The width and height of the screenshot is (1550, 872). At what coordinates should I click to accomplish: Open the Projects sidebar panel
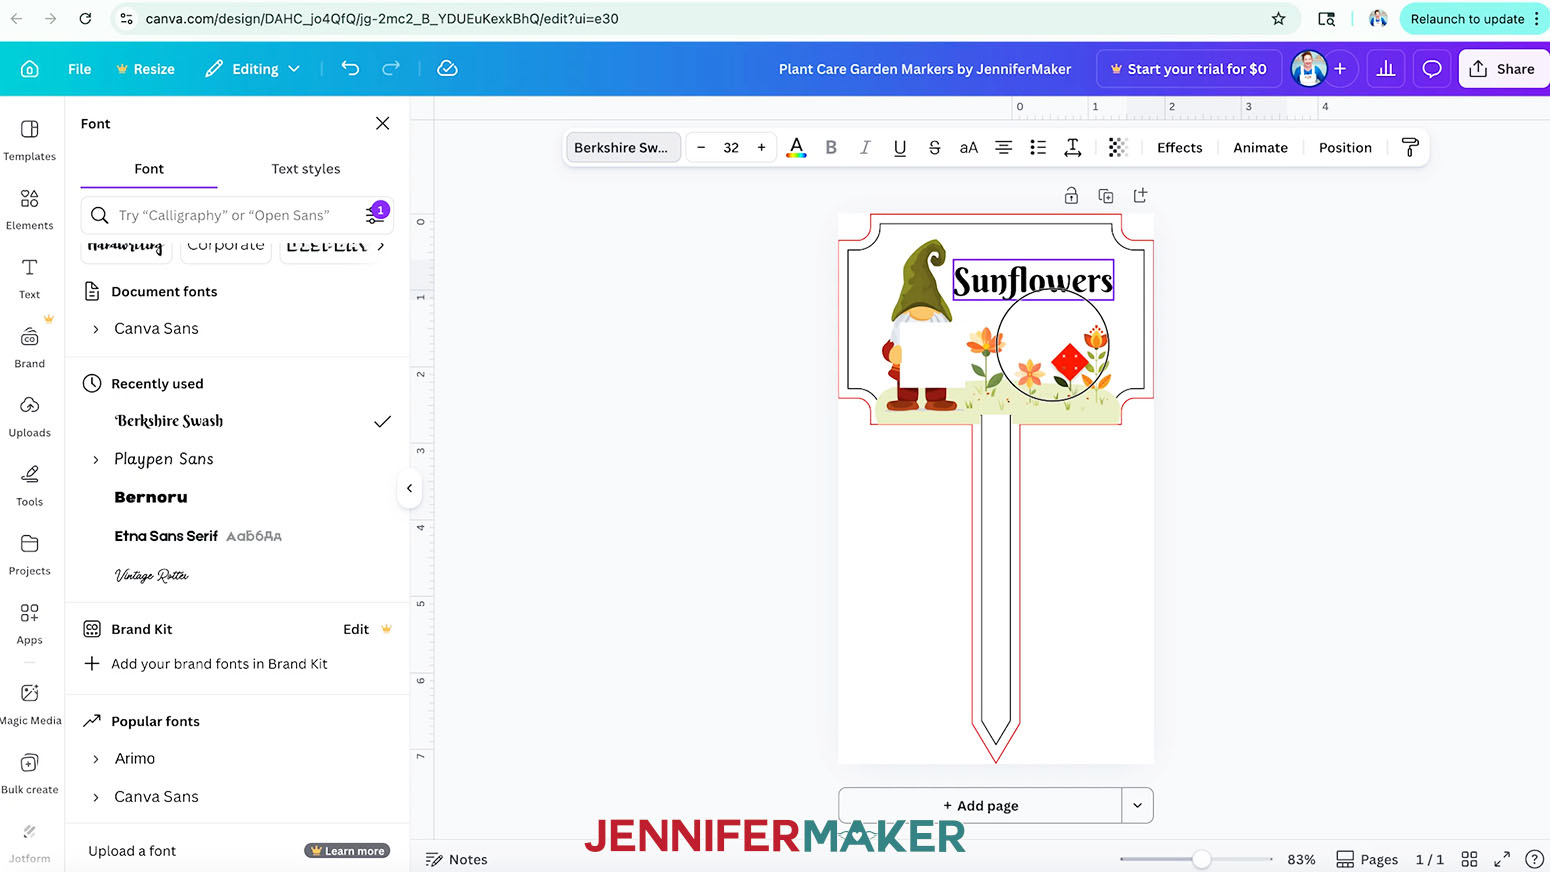tap(30, 554)
